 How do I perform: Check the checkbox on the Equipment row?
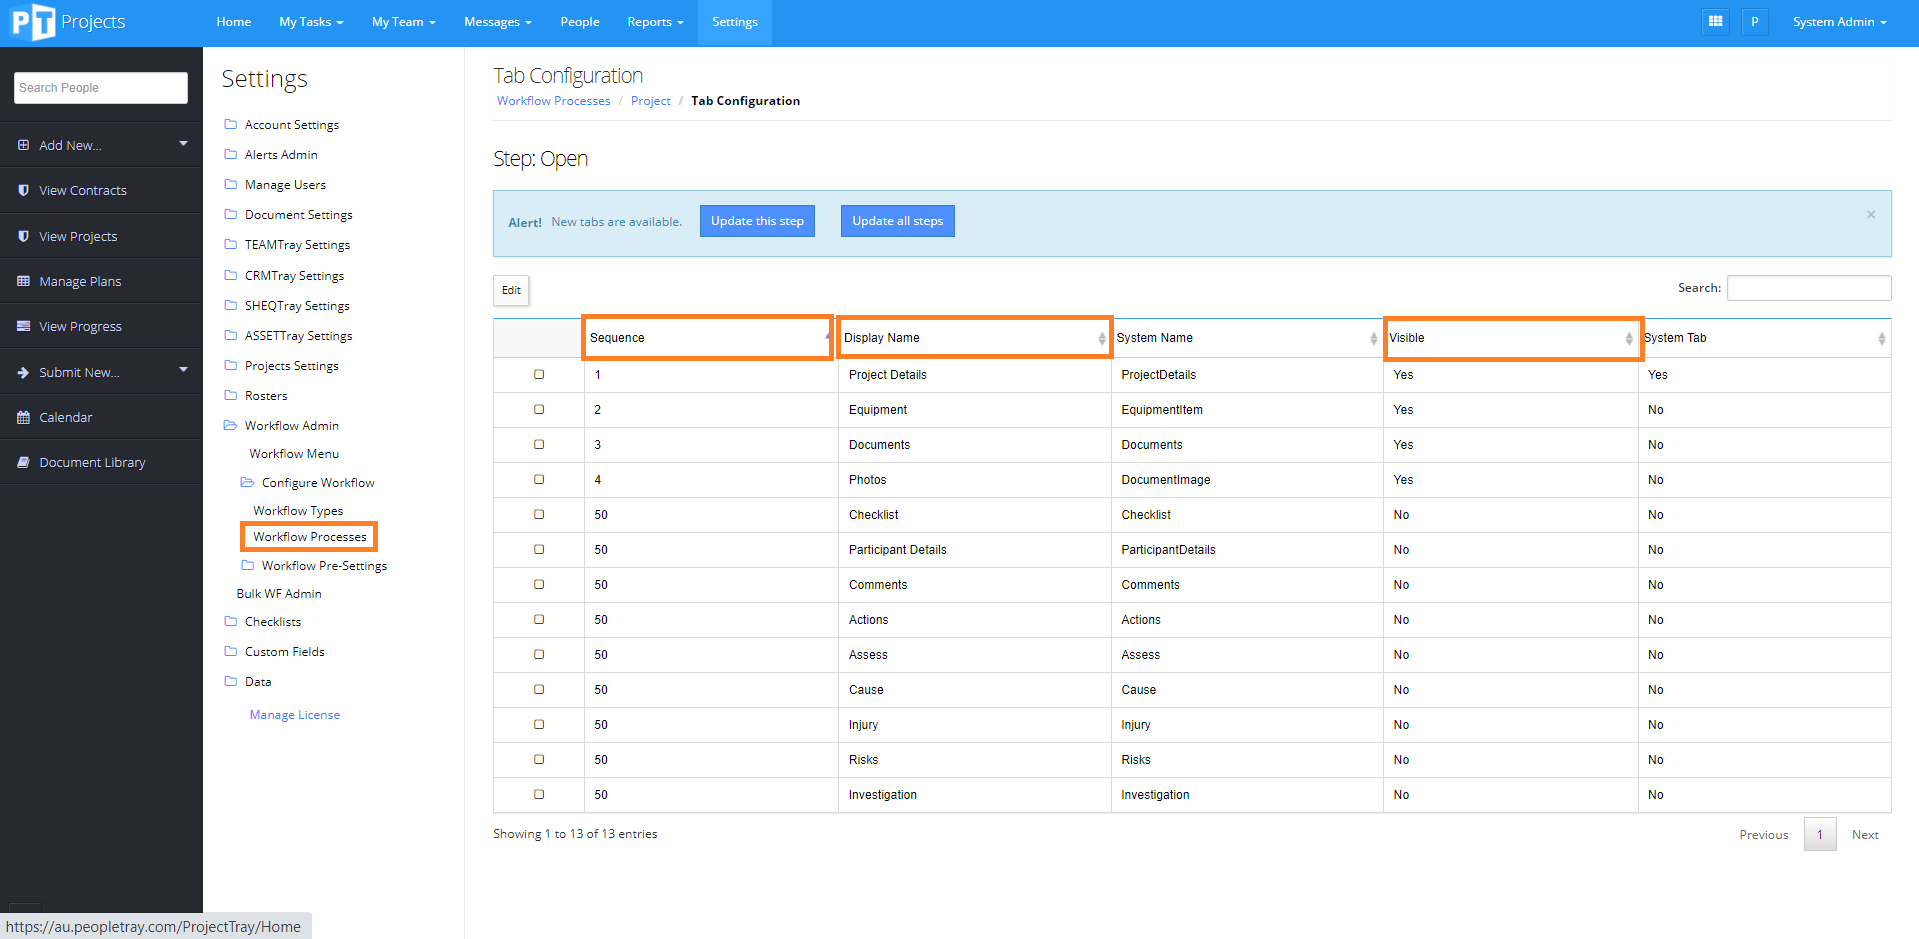tap(539, 410)
